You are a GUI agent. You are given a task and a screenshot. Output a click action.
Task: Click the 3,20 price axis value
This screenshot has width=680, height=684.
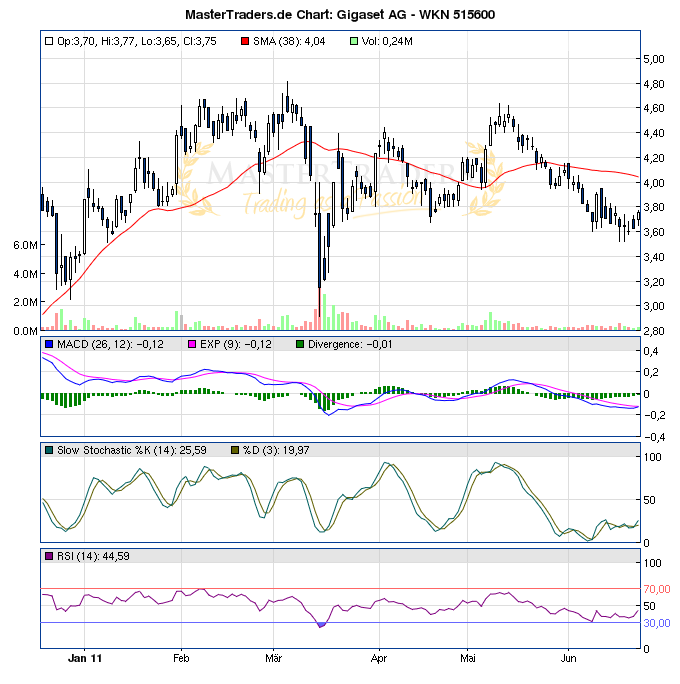654,282
